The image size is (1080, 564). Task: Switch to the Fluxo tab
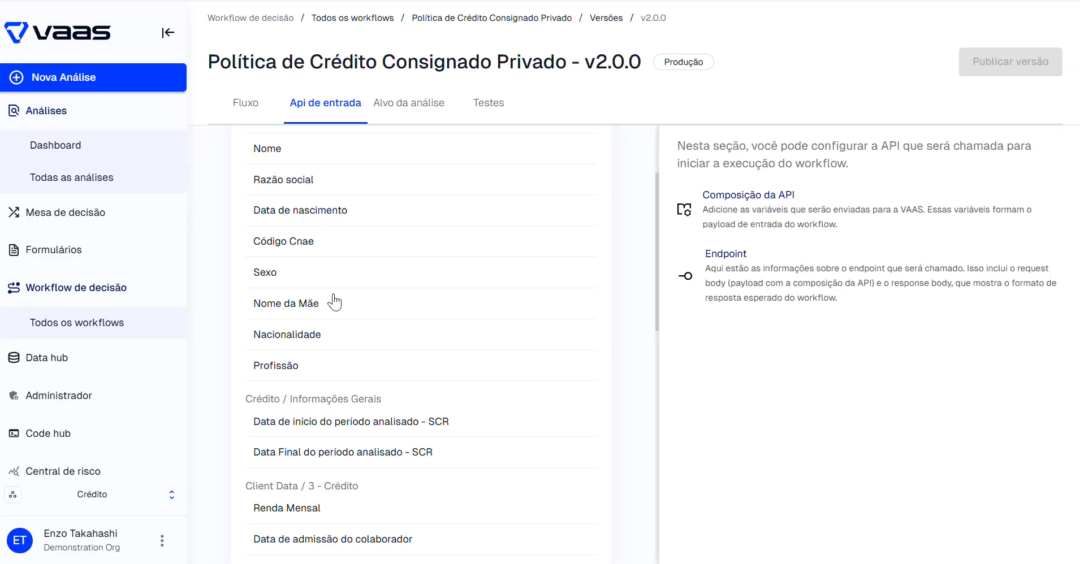click(x=245, y=103)
